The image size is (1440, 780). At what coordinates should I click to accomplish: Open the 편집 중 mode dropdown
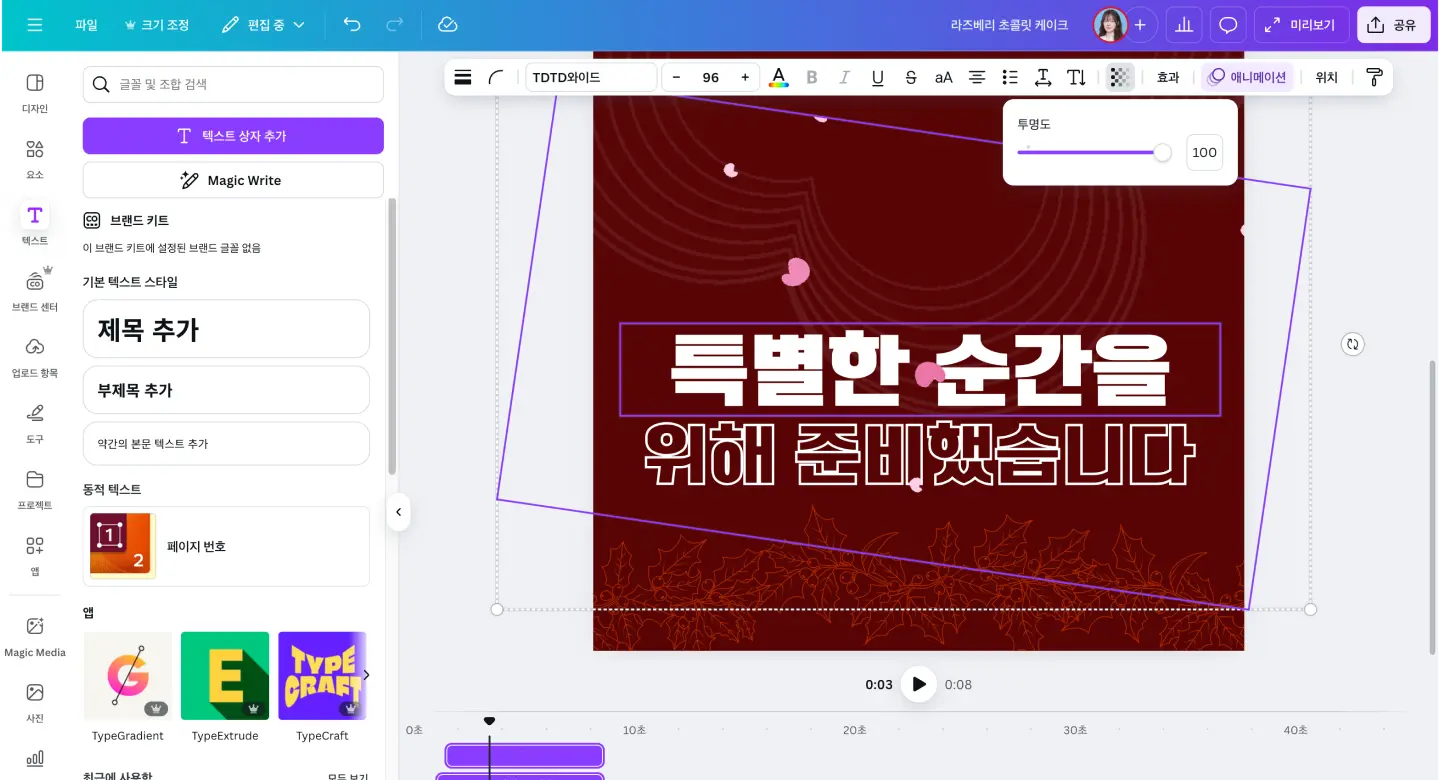point(263,25)
